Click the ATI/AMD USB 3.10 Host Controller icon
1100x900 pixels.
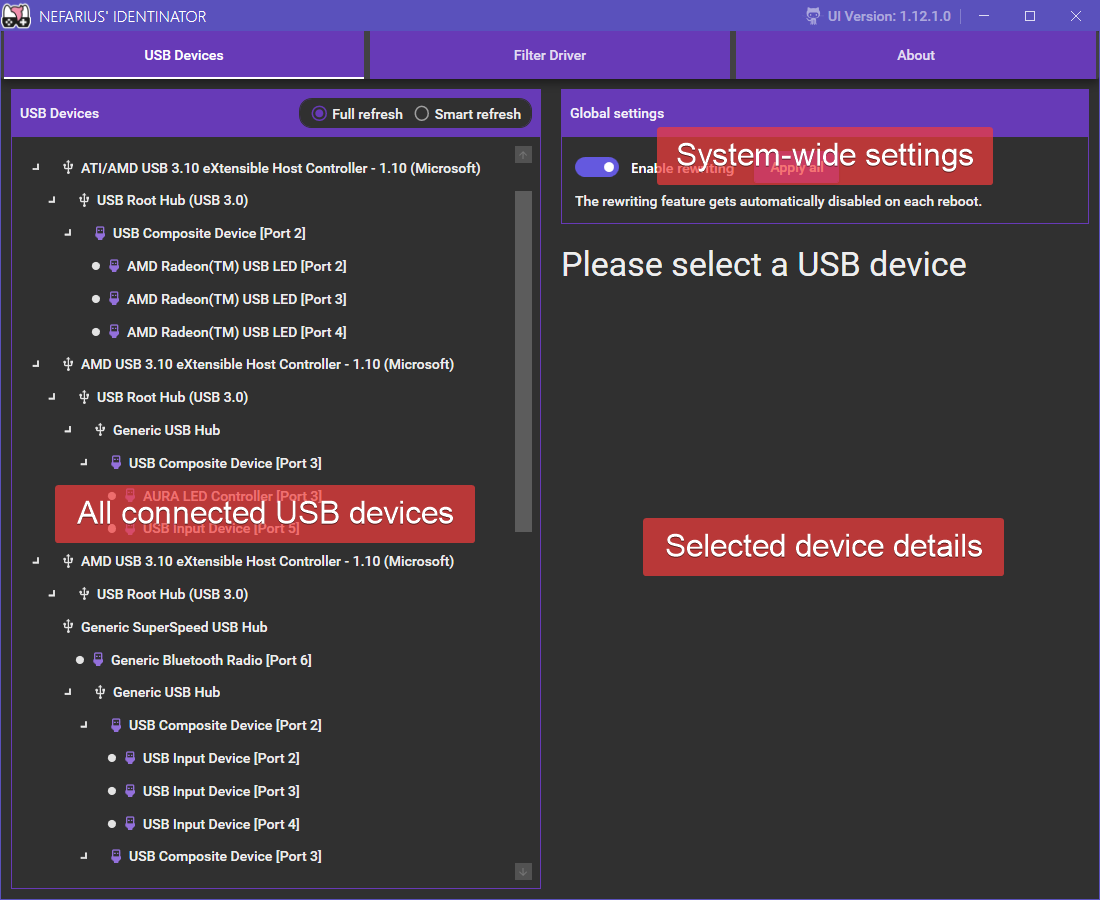click(68, 168)
